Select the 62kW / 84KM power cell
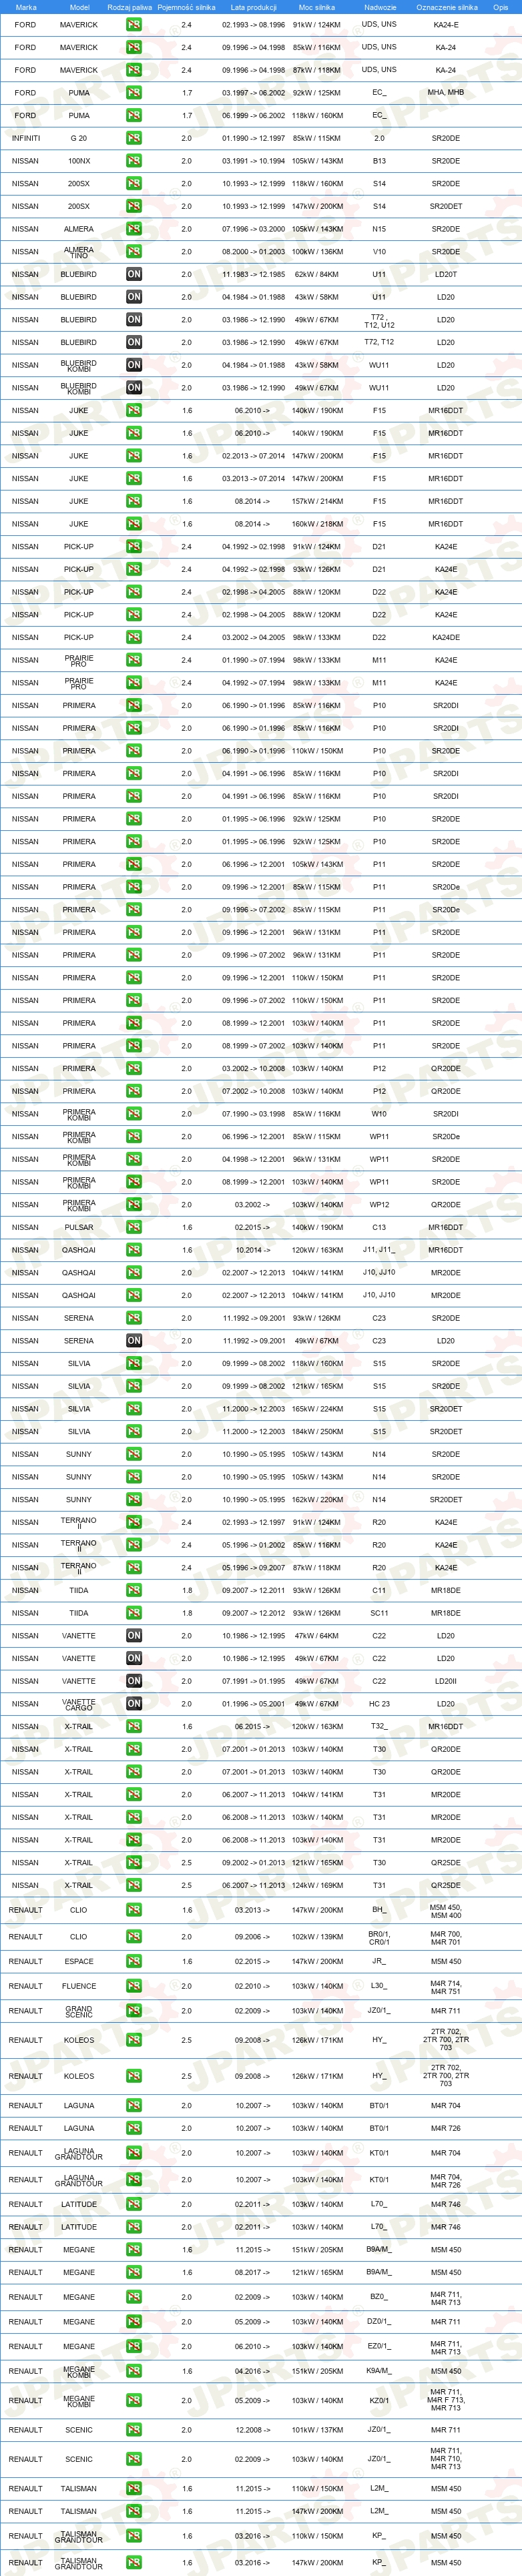Screen dimensions: 522x2576 tap(316, 274)
